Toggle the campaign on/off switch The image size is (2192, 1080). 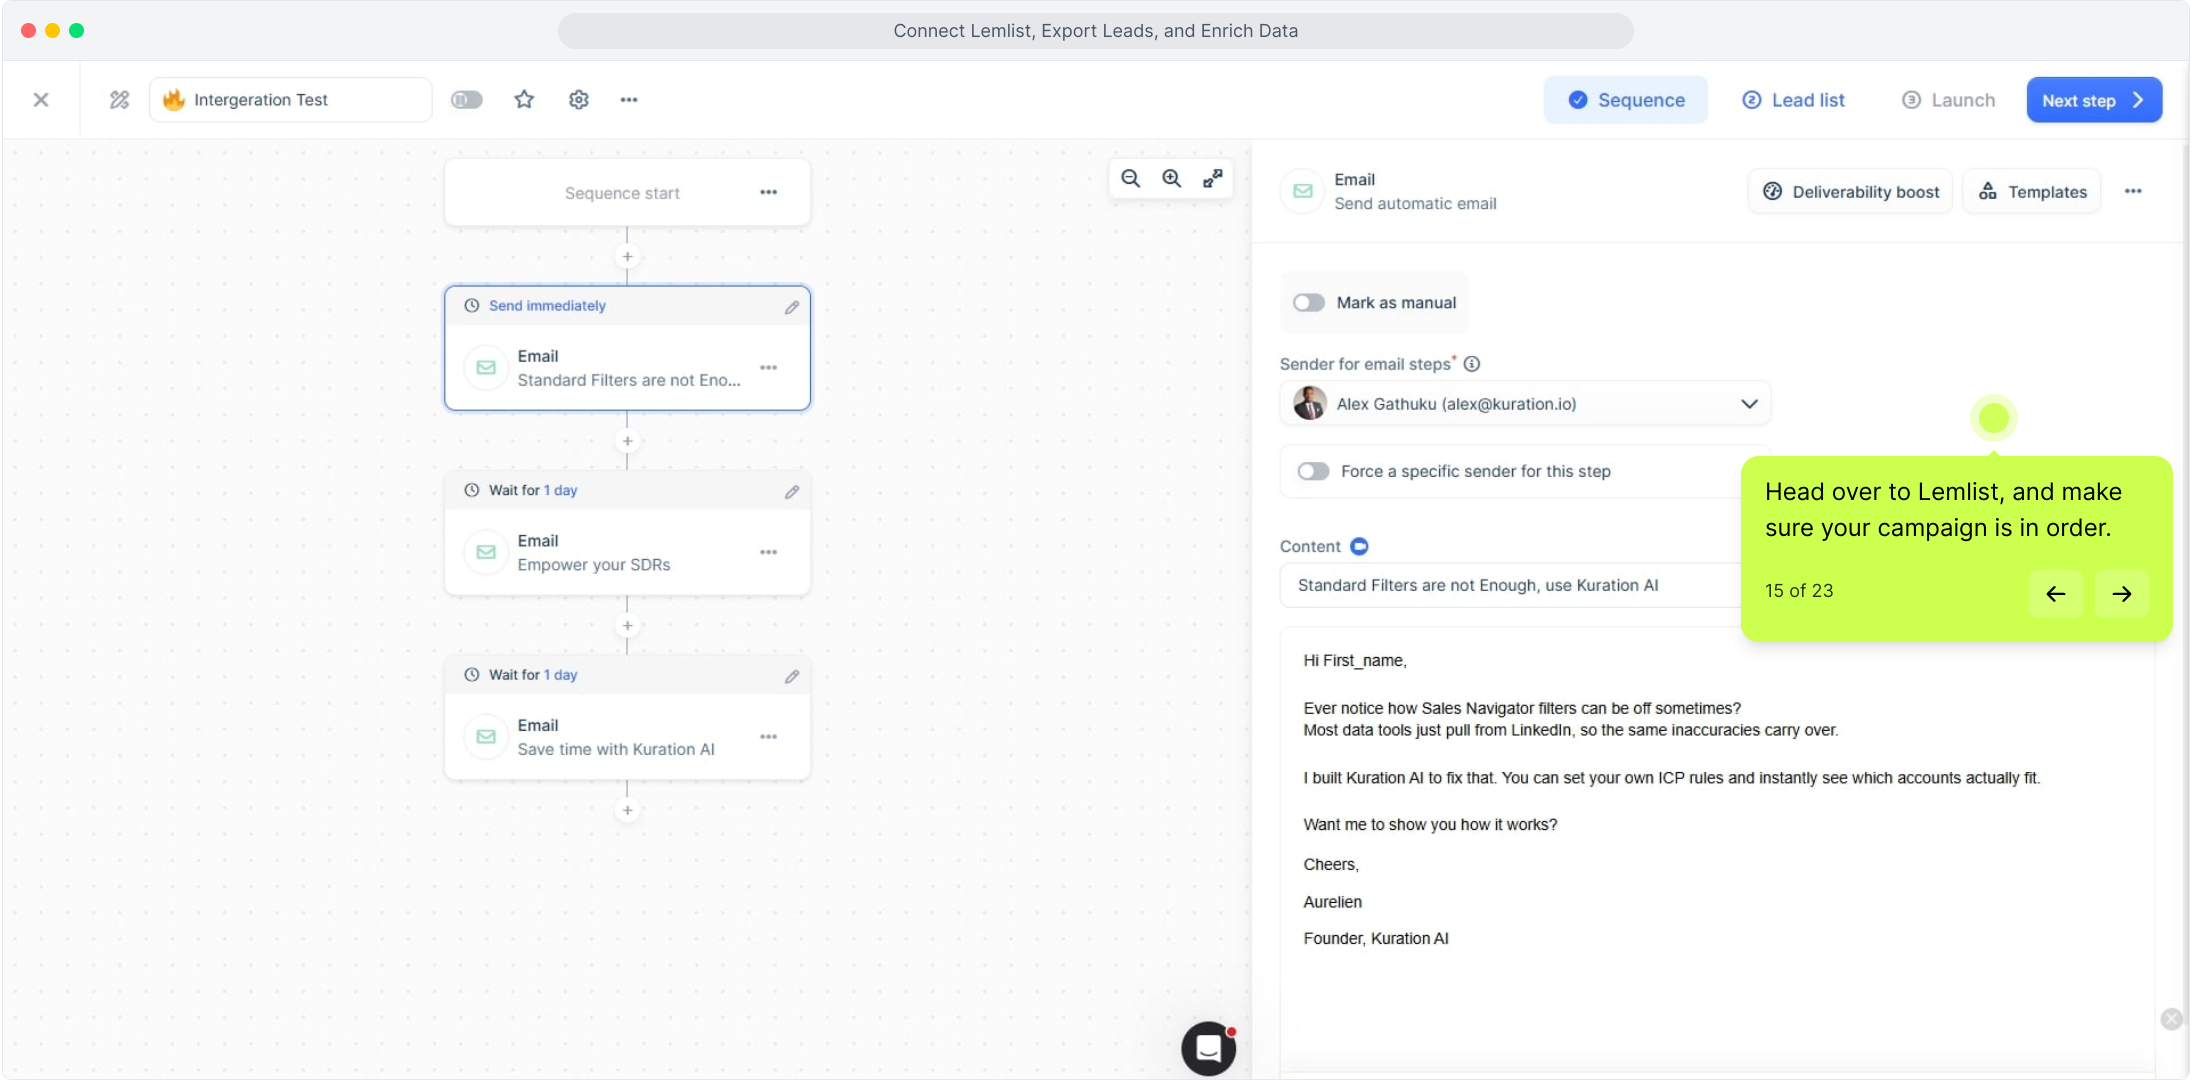point(467,100)
